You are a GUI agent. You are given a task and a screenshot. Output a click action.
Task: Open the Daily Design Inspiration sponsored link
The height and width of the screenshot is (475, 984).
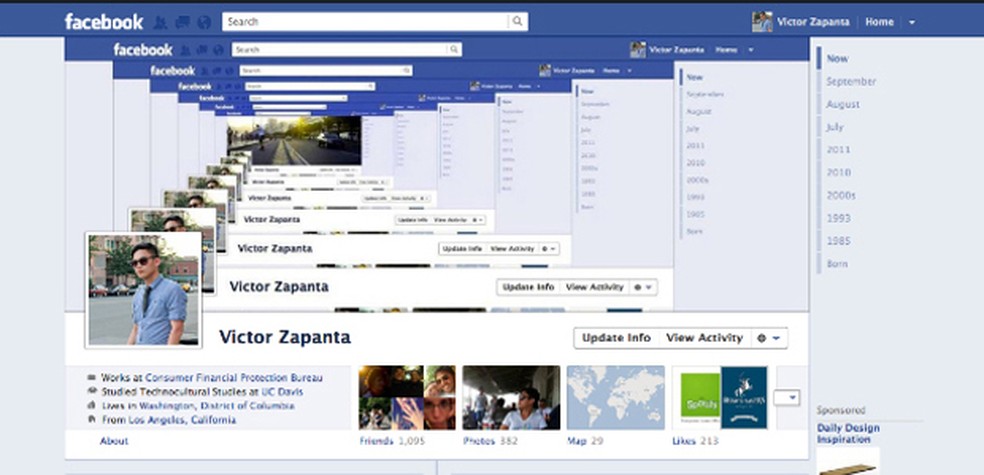848,434
